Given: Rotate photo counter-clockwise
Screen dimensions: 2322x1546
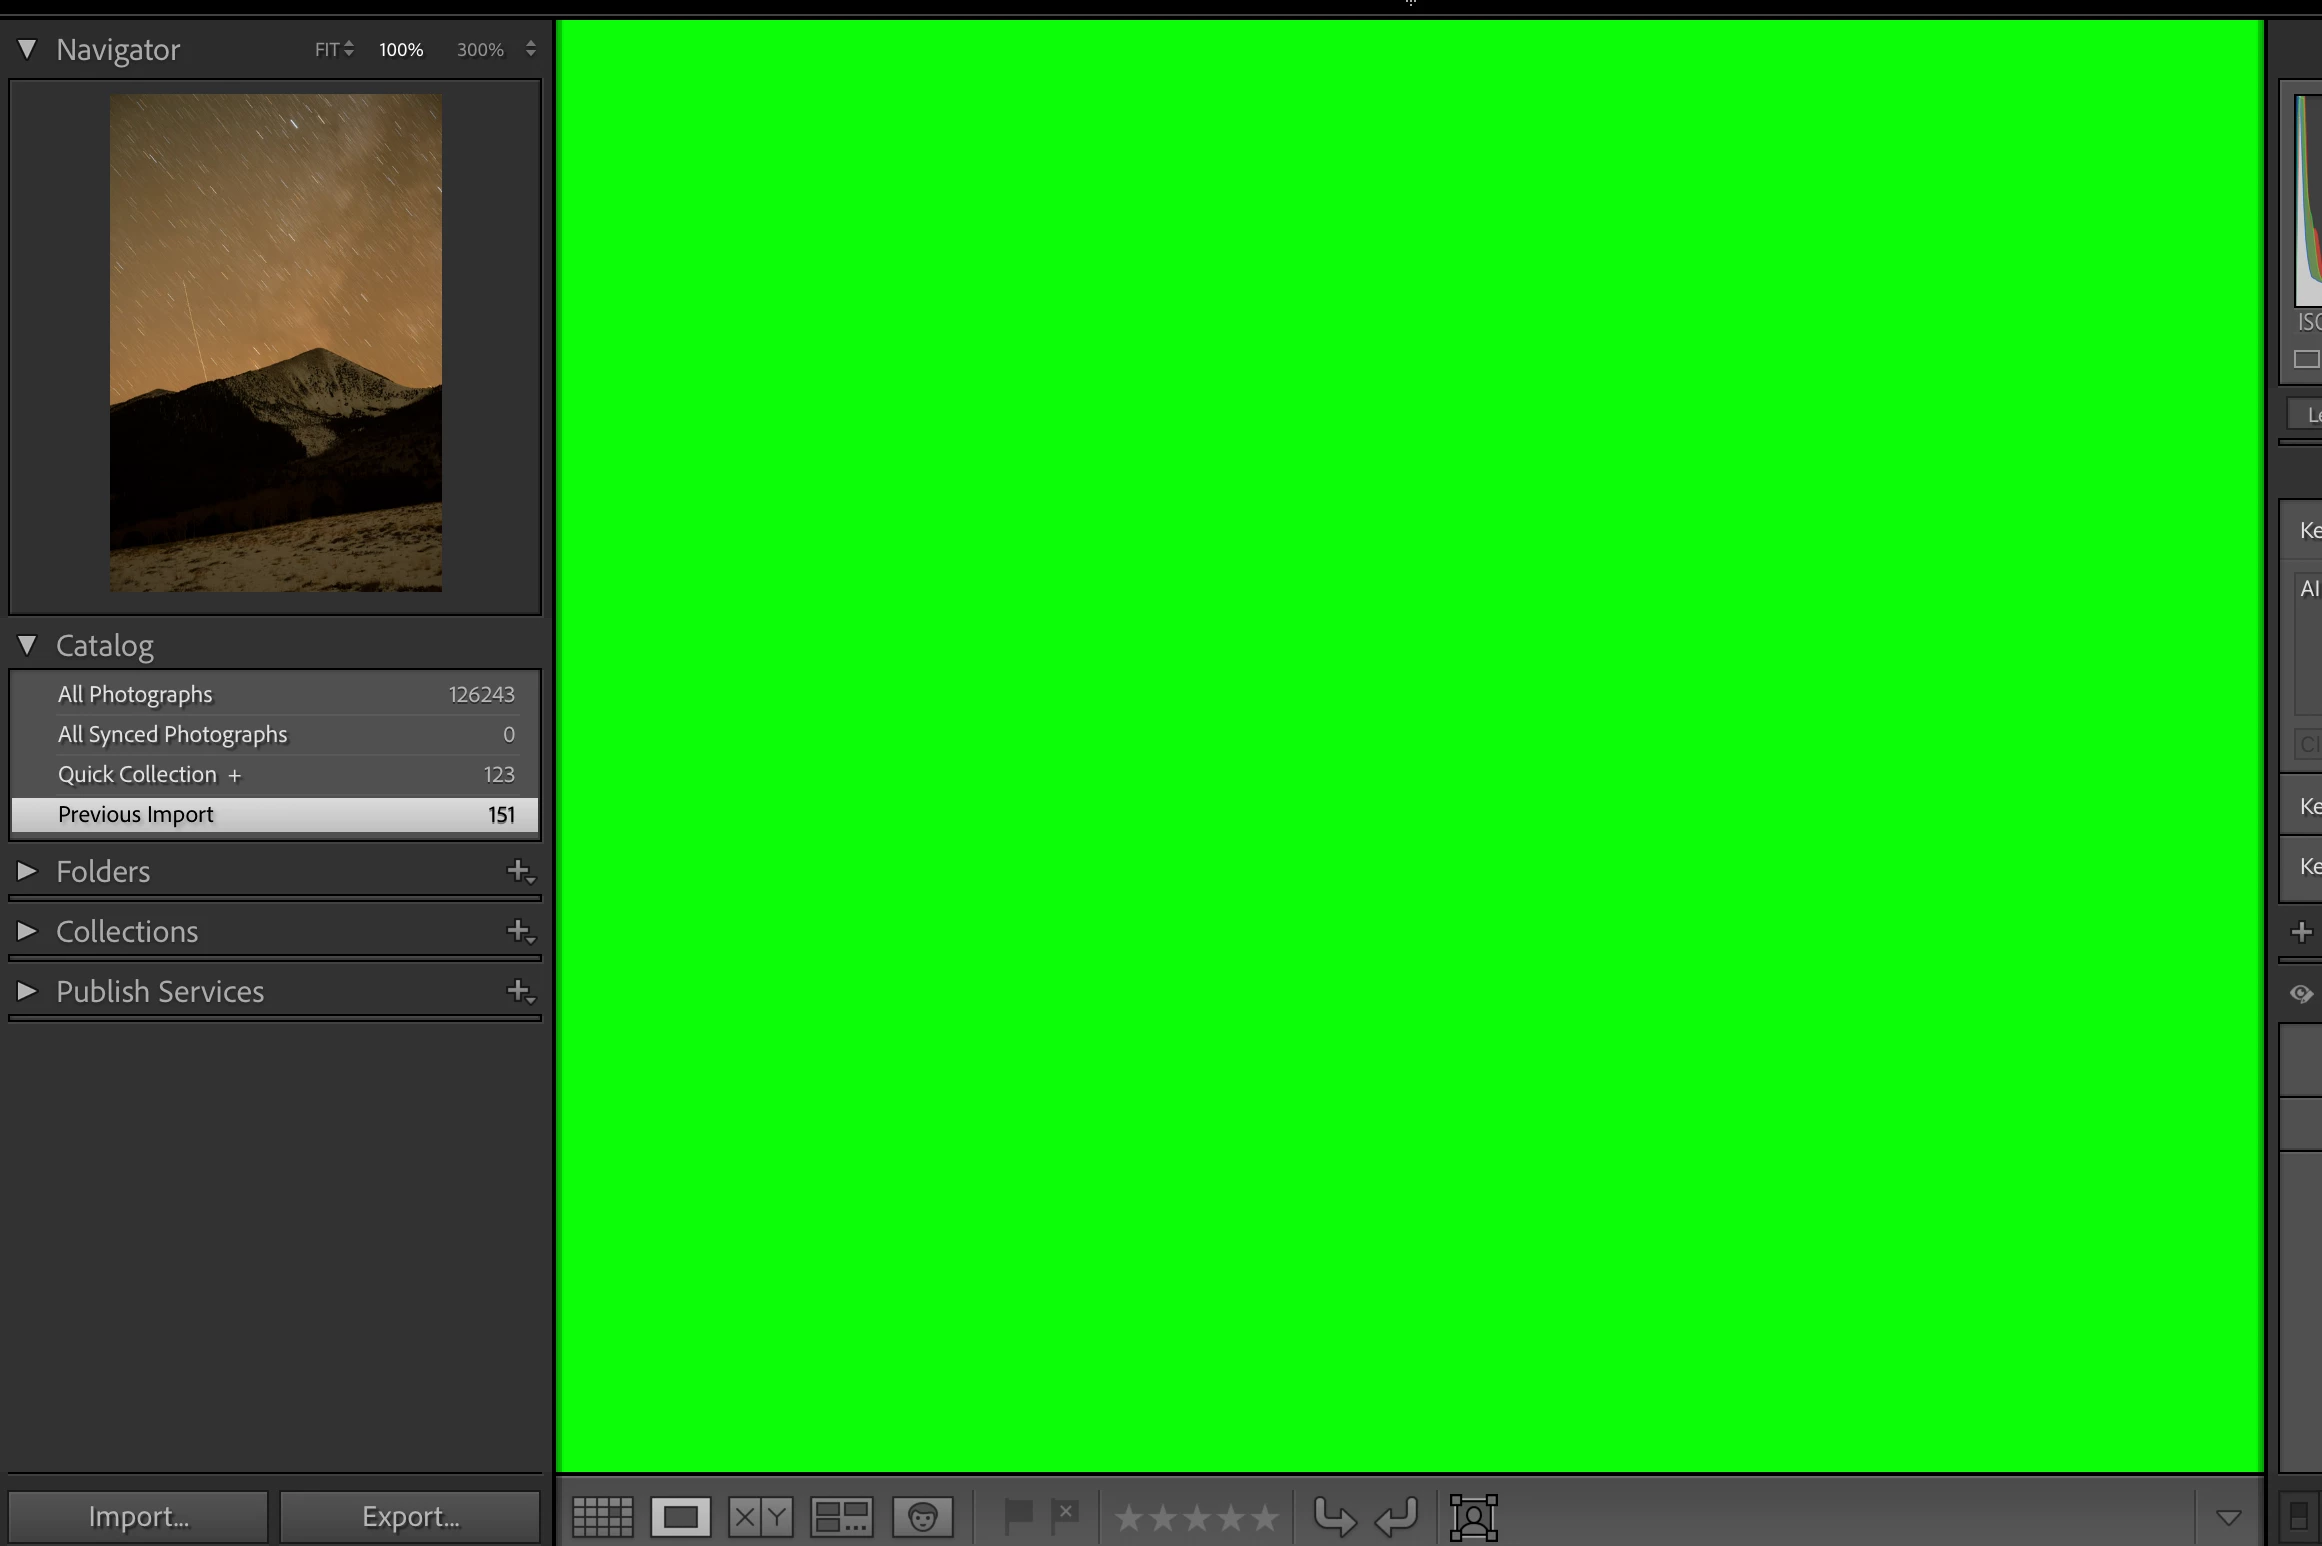Looking at the screenshot, I should pos(1334,1517).
